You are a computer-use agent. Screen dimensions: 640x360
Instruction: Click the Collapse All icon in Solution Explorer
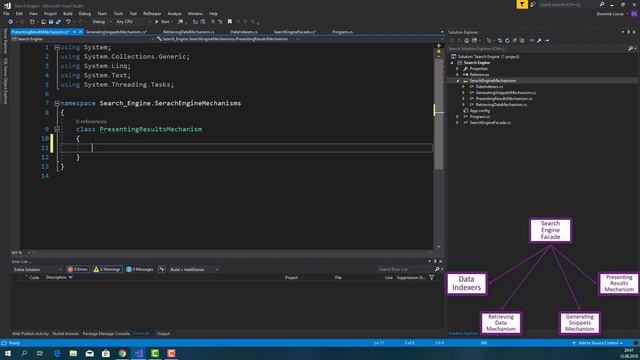pos(515,40)
